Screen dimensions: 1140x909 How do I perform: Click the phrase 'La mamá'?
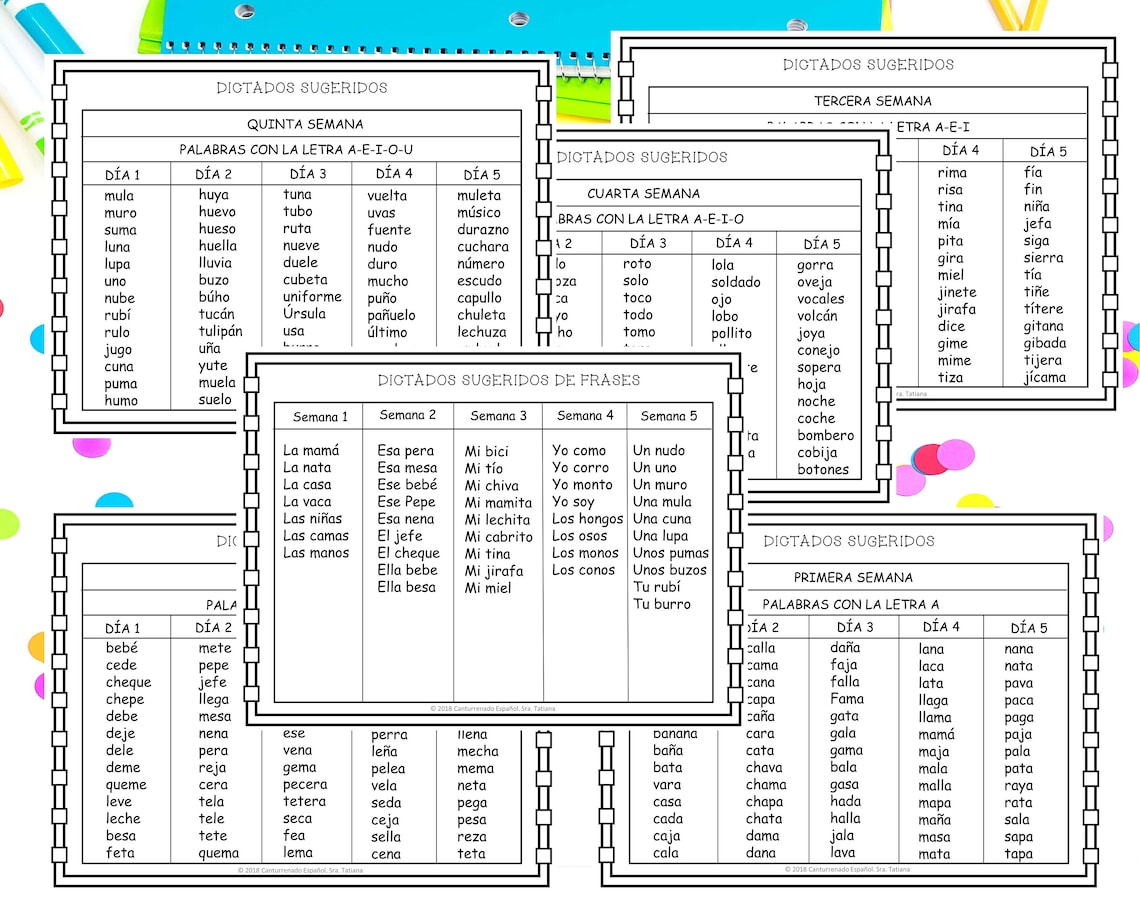pyautogui.click(x=310, y=450)
